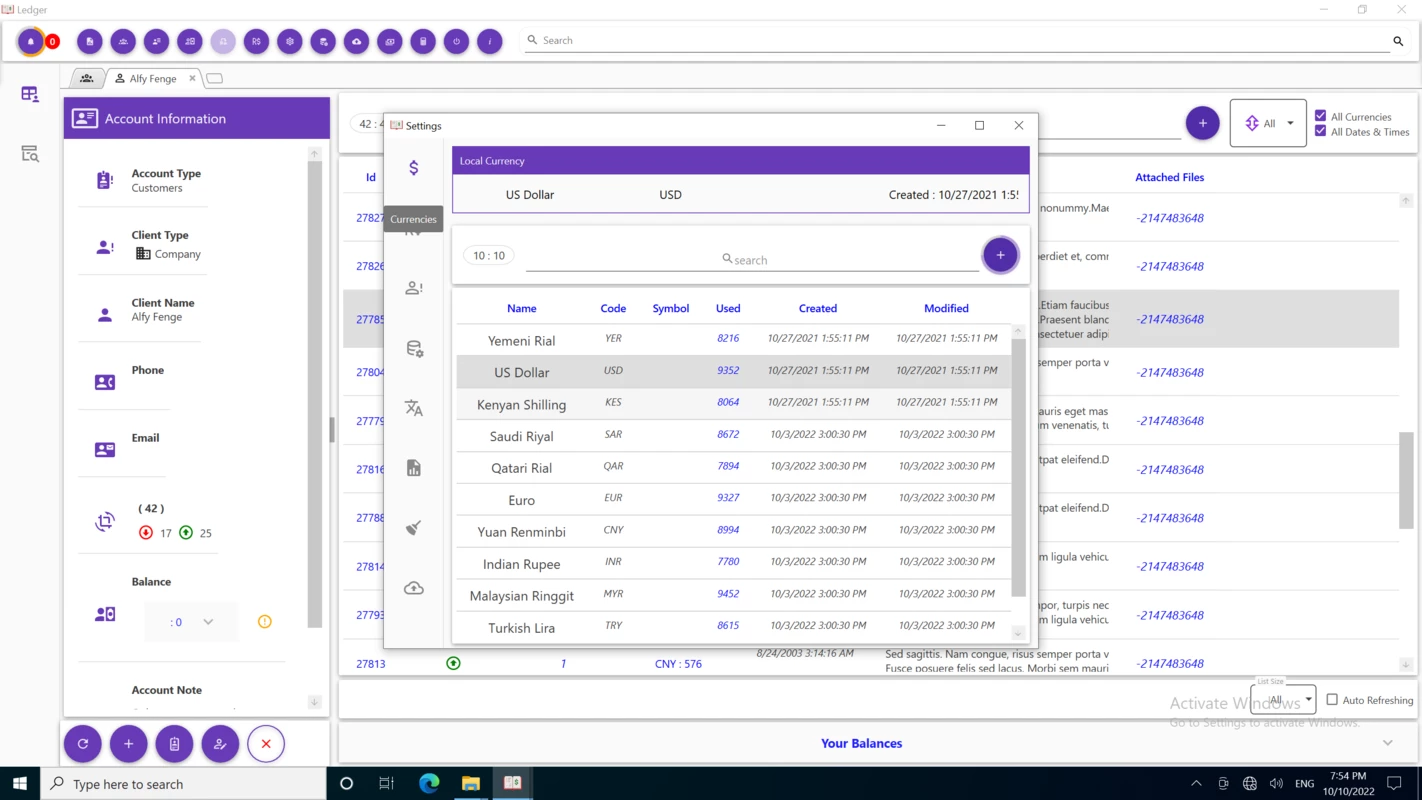The height and width of the screenshot is (800, 1422).
Task: Toggle the All Currencies checkbox
Action: click(1321, 116)
